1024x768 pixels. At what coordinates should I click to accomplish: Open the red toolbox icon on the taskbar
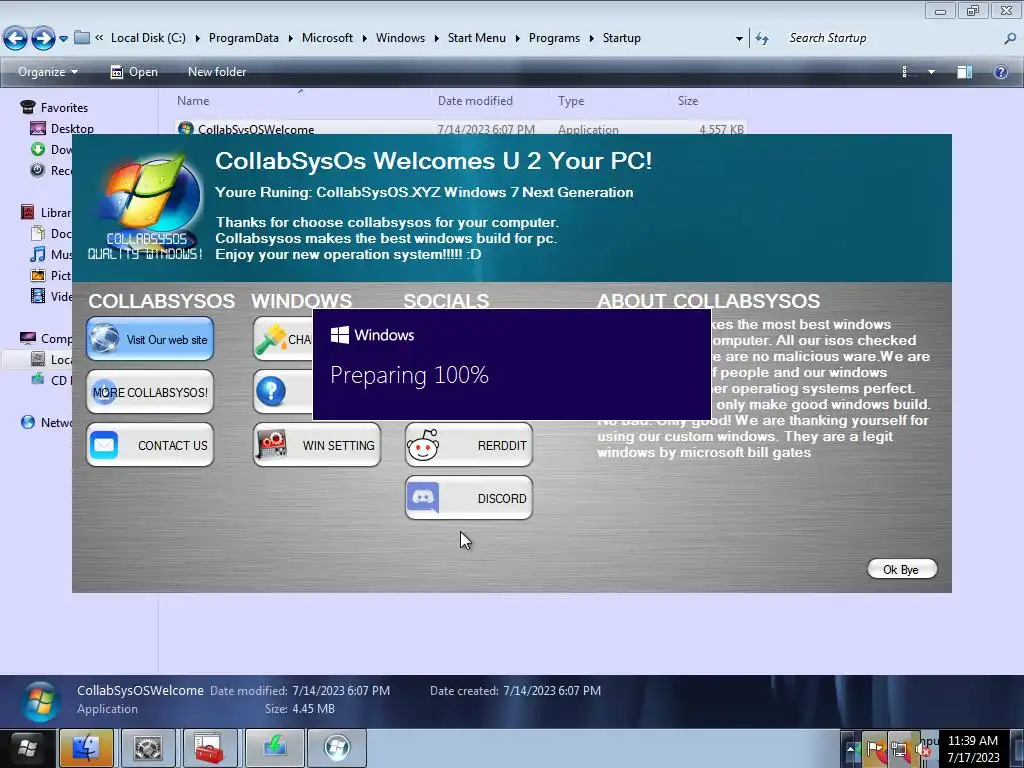(x=210, y=748)
